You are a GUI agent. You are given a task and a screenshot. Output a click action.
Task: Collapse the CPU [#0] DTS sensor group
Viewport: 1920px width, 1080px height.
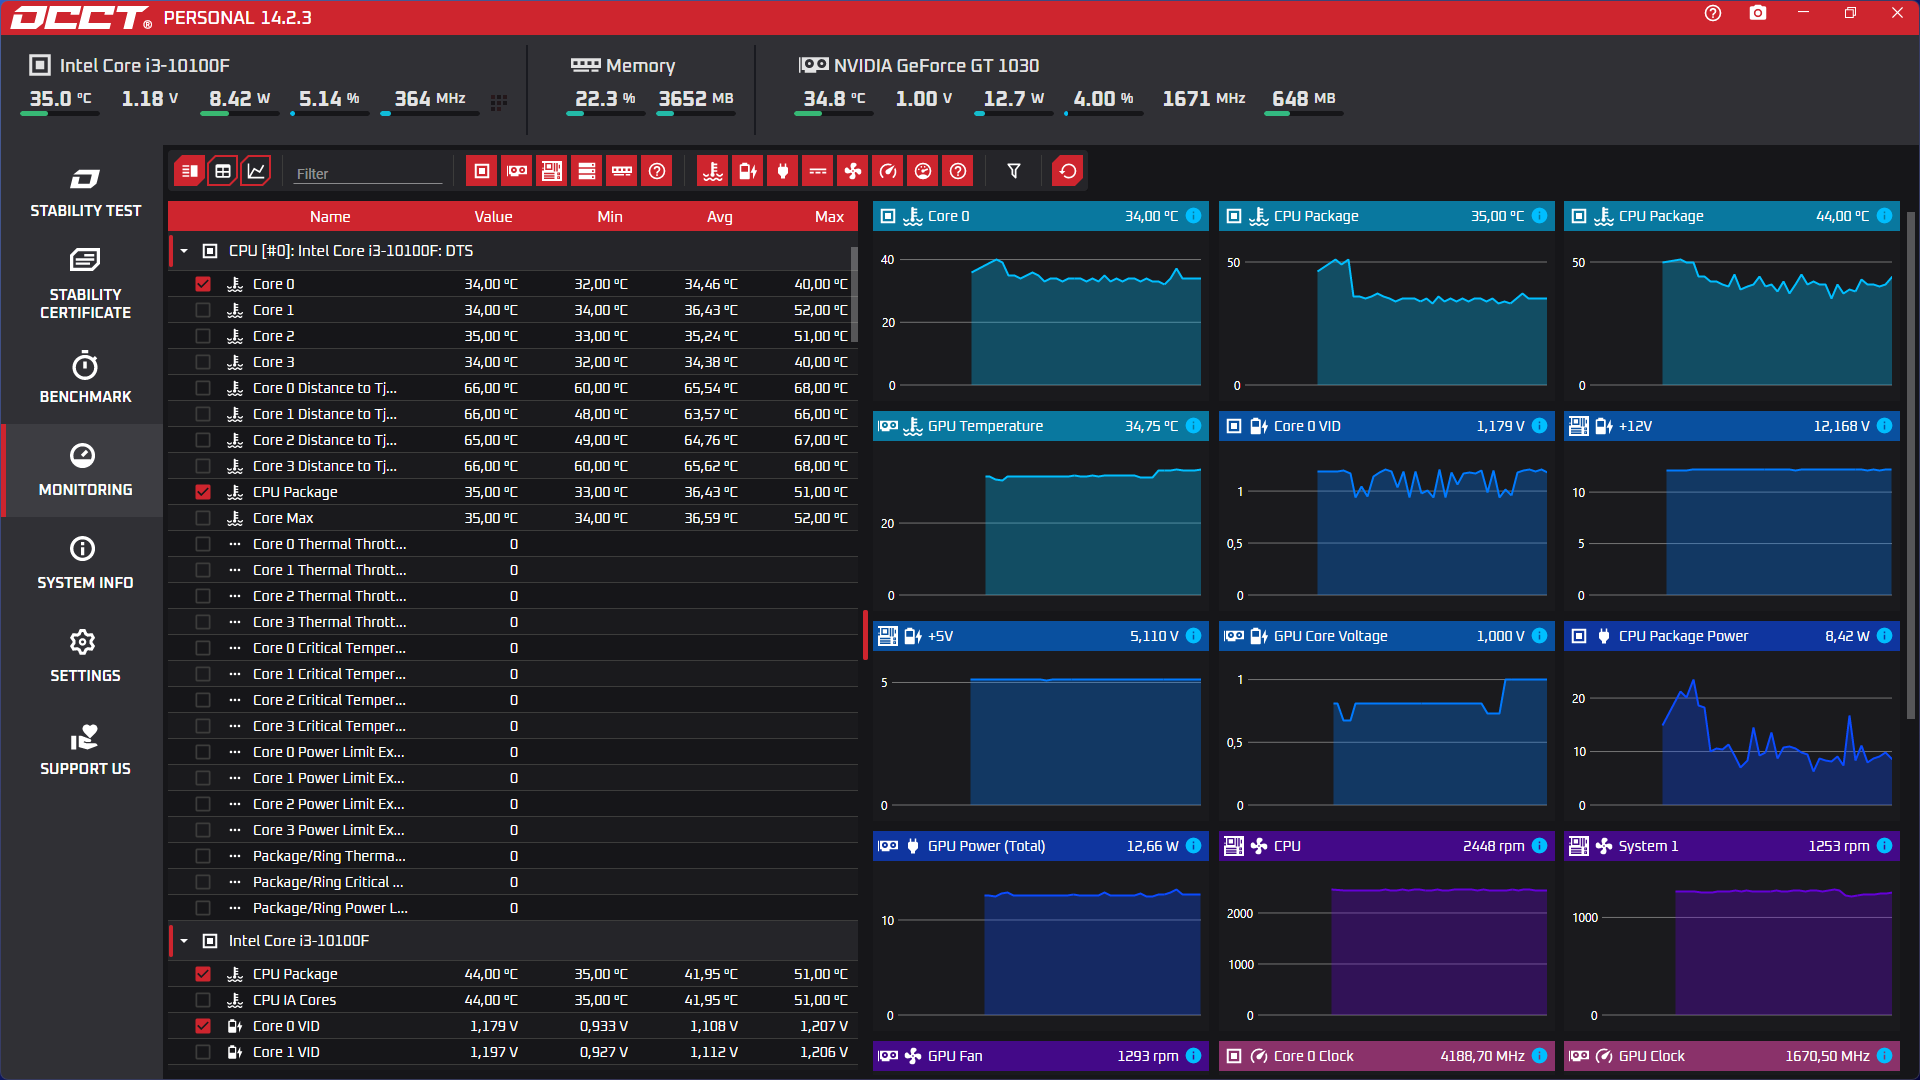[184, 251]
